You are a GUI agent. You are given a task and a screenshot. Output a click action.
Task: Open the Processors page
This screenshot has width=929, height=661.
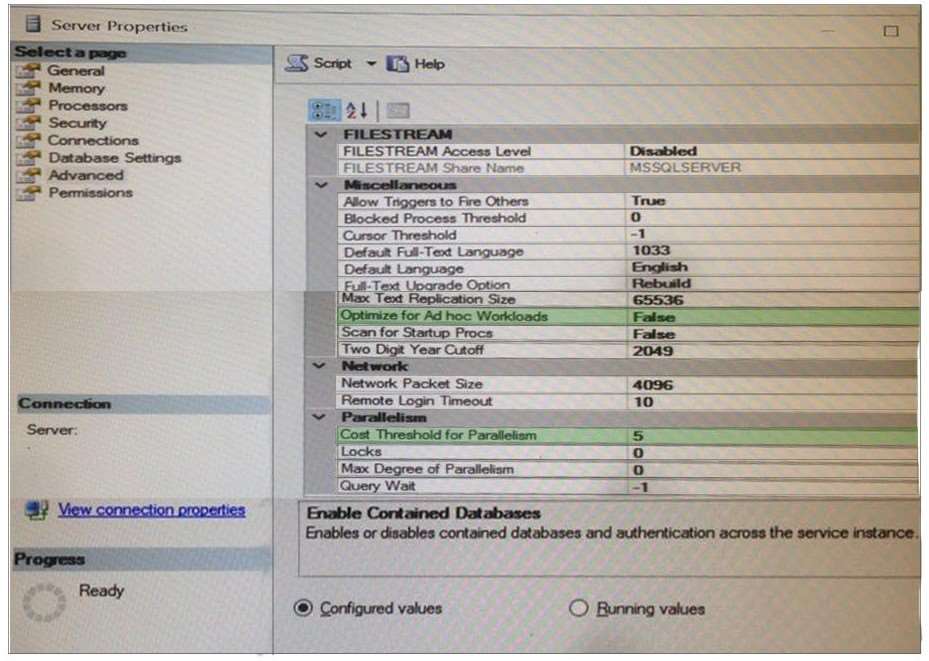88,105
